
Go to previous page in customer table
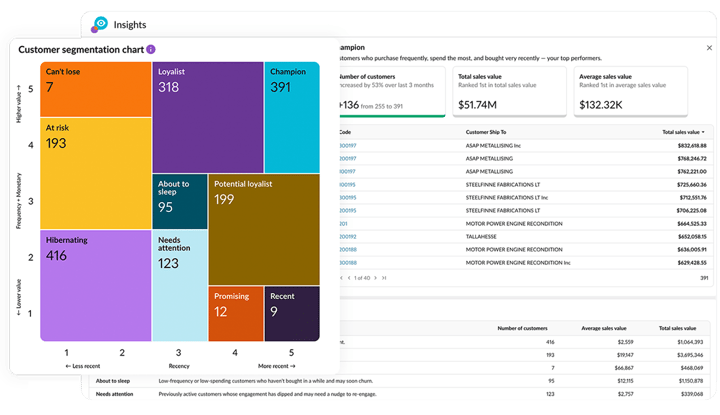[349, 278]
